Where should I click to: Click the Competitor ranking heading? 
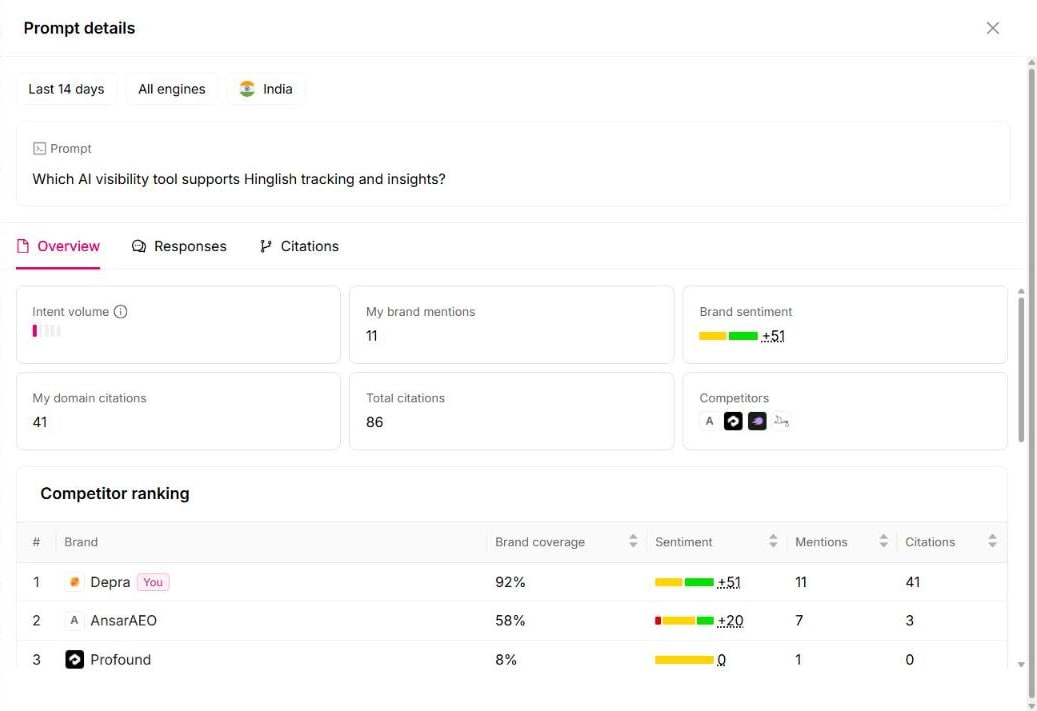pos(114,493)
